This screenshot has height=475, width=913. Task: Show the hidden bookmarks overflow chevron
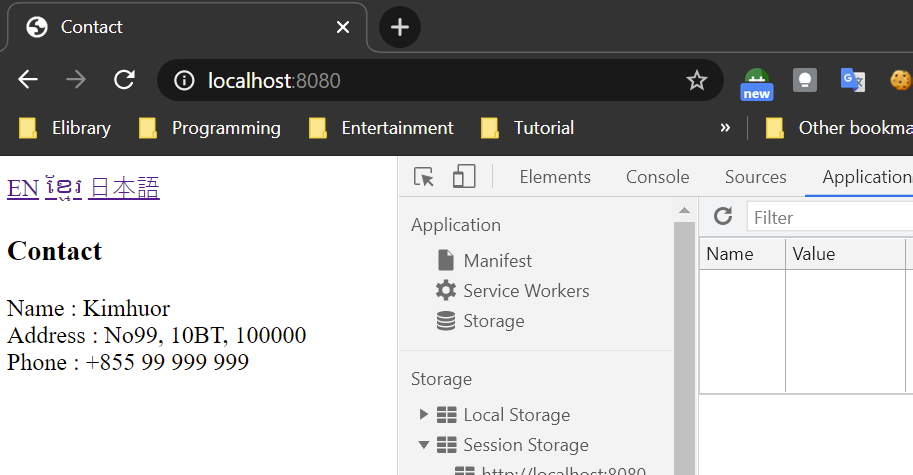click(x=725, y=128)
